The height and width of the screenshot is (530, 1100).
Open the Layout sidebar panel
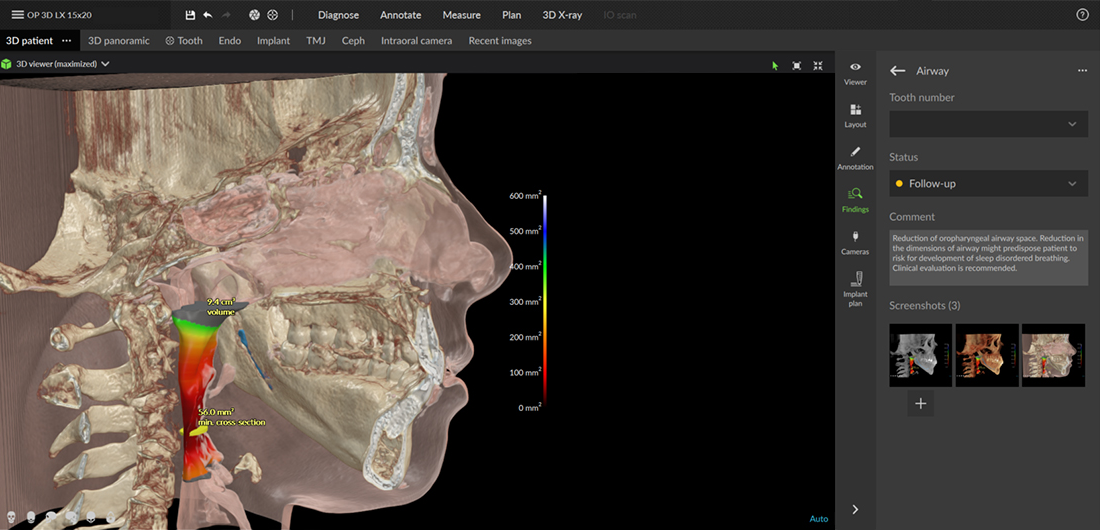855,115
